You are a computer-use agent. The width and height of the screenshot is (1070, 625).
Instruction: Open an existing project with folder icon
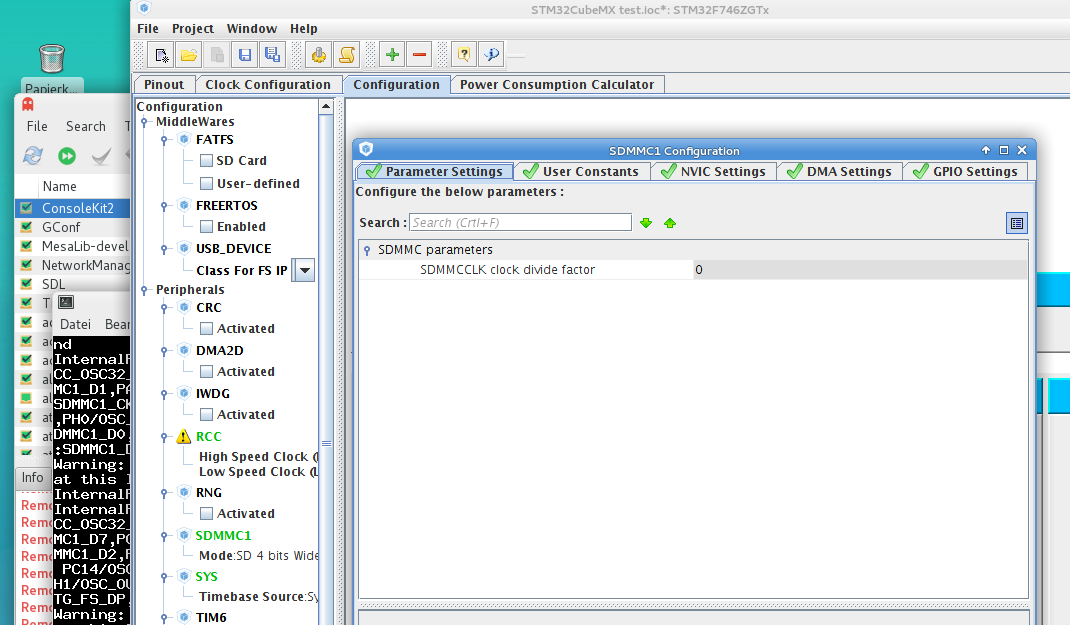(x=189, y=55)
